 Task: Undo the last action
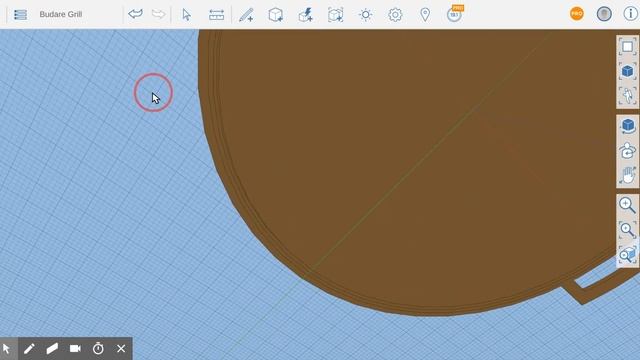135,14
